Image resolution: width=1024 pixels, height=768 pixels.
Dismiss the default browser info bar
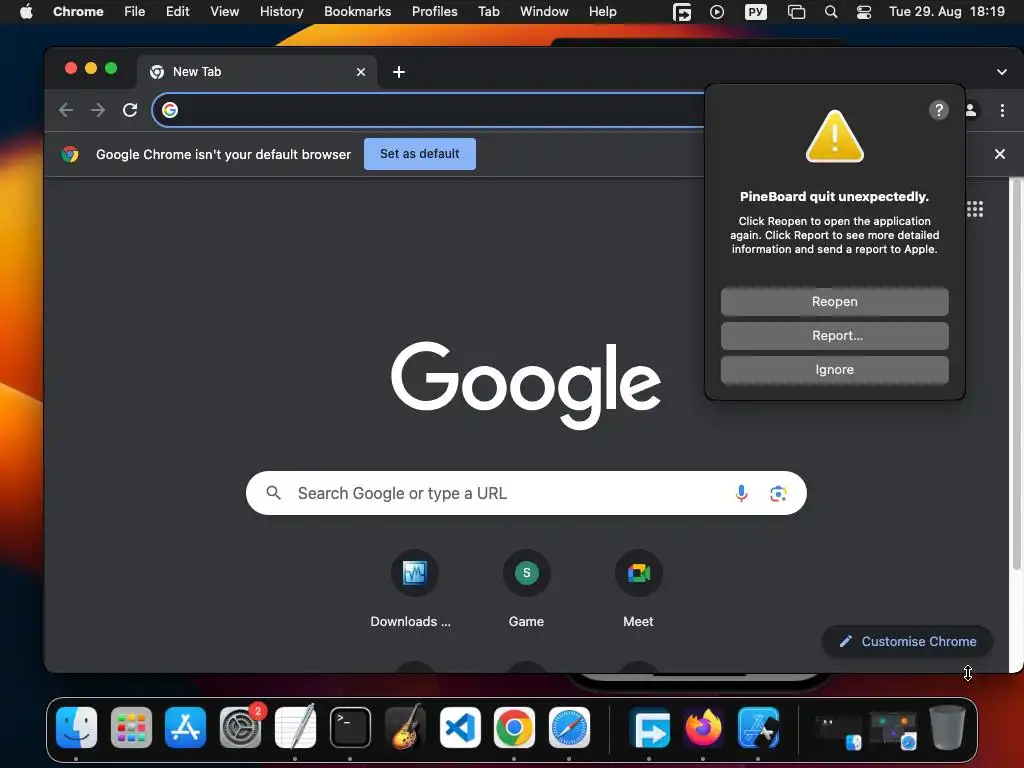(x=1000, y=154)
